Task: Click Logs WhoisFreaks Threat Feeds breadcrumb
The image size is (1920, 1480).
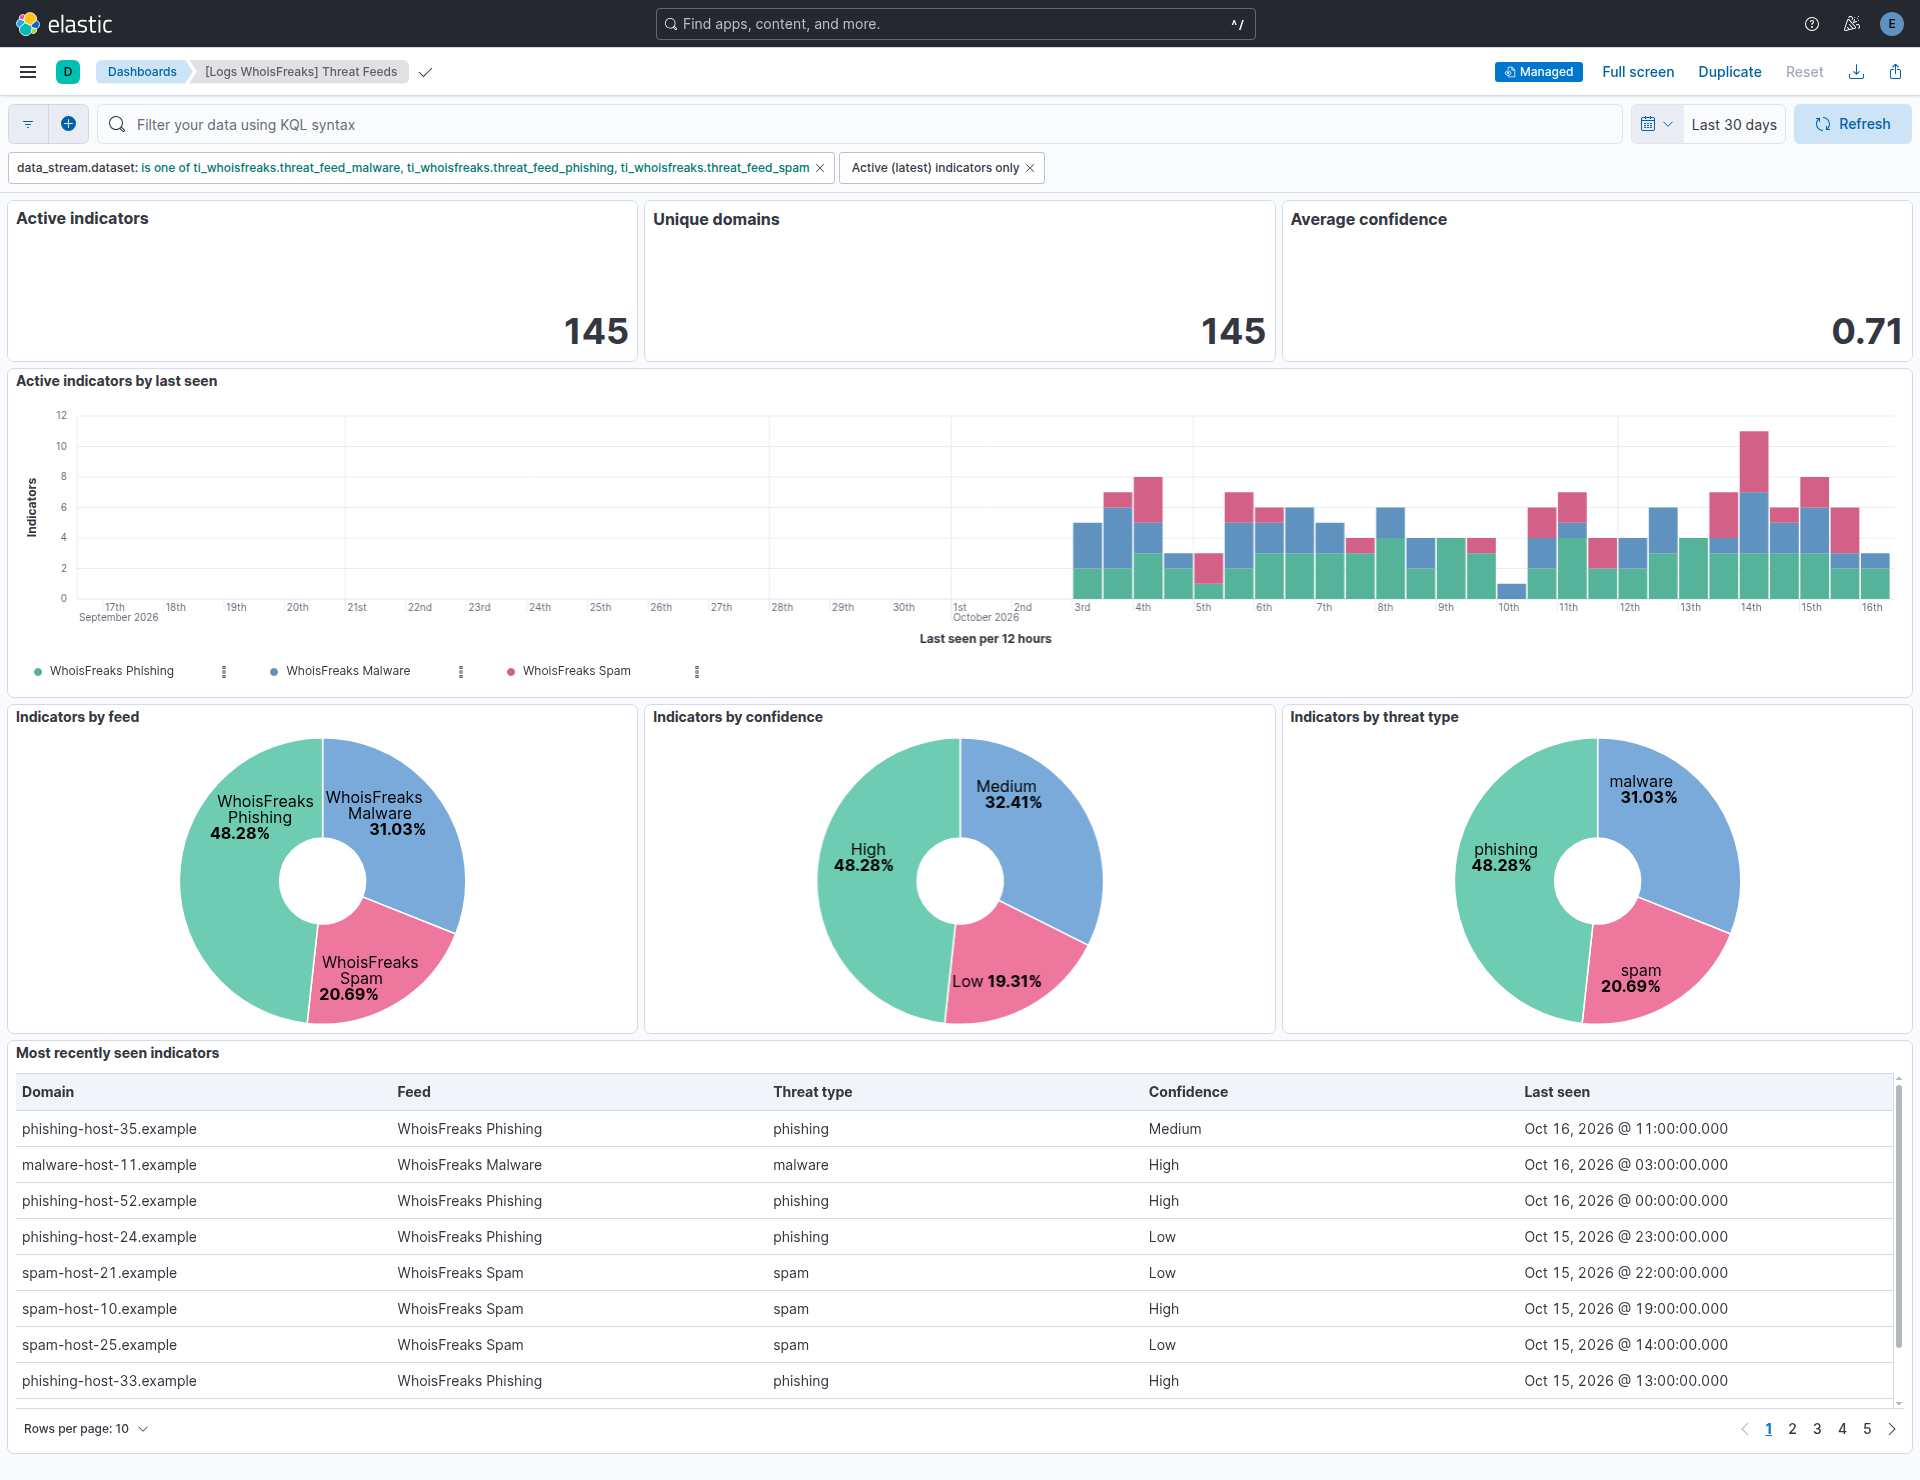Action: point(301,72)
